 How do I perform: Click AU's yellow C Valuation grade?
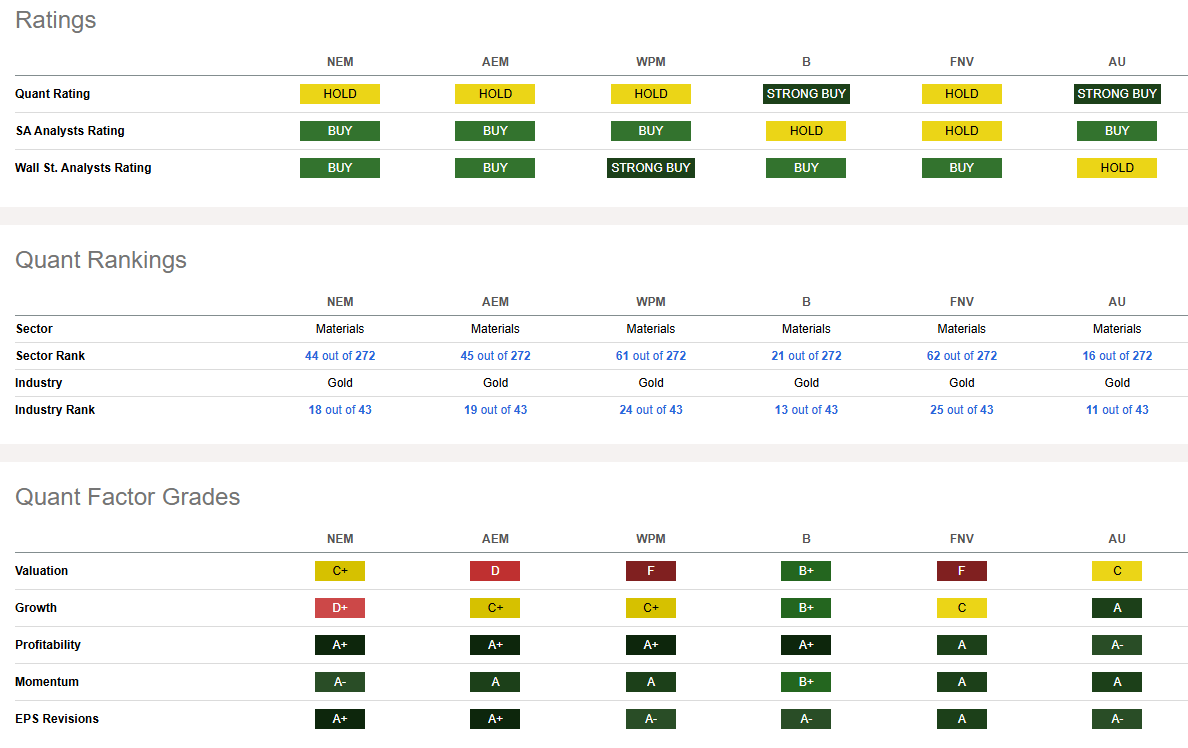(x=1117, y=571)
